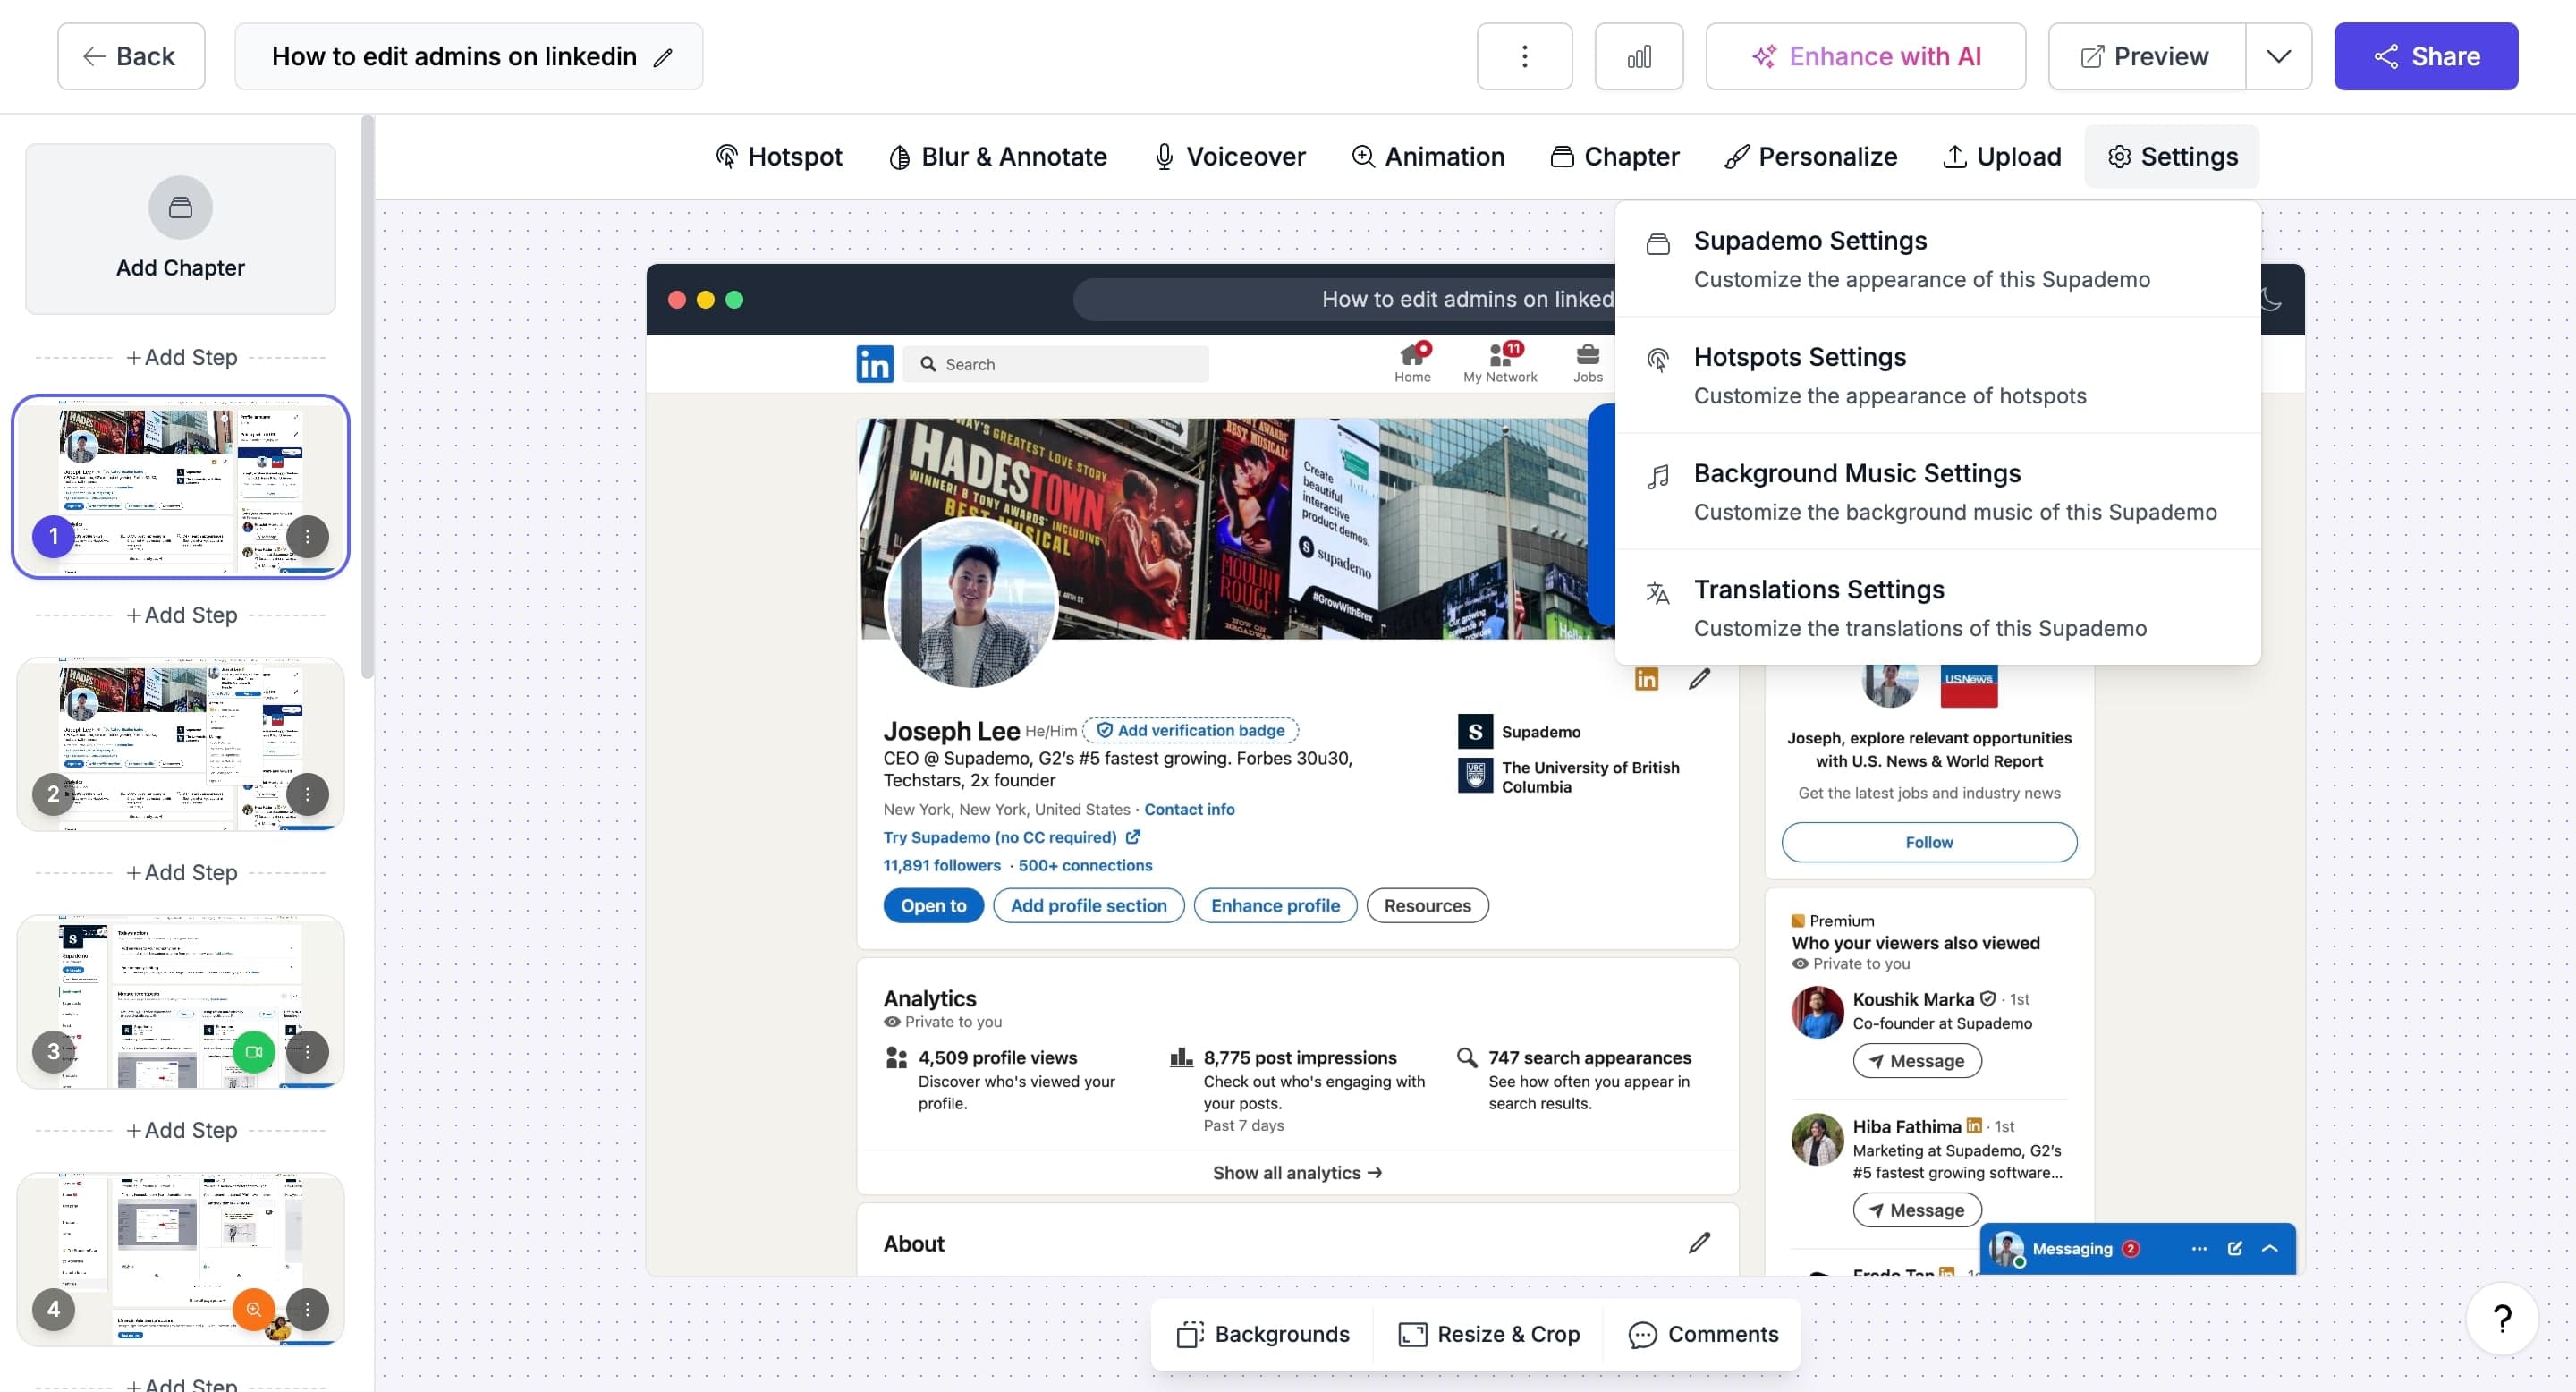Open the three-dot more options button in header
The height and width of the screenshot is (1392, 2576).
[x=1524, y=56]
